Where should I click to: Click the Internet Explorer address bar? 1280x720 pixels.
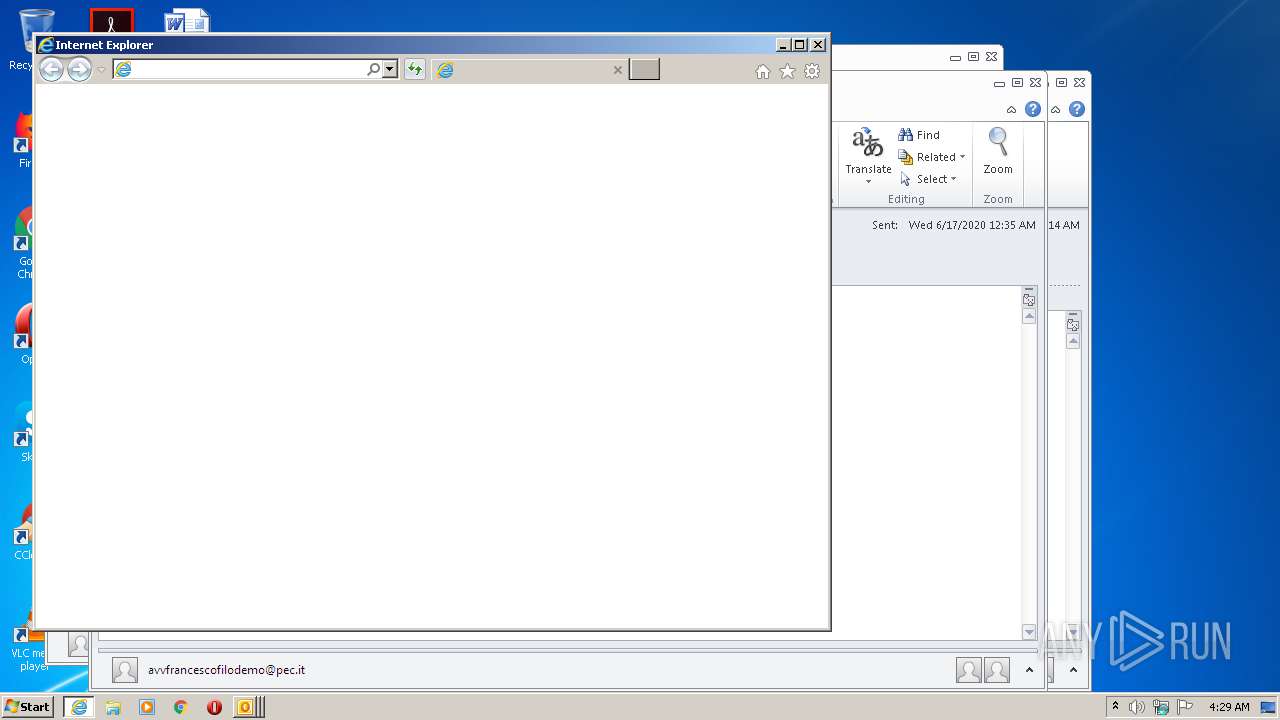(240, 69)
